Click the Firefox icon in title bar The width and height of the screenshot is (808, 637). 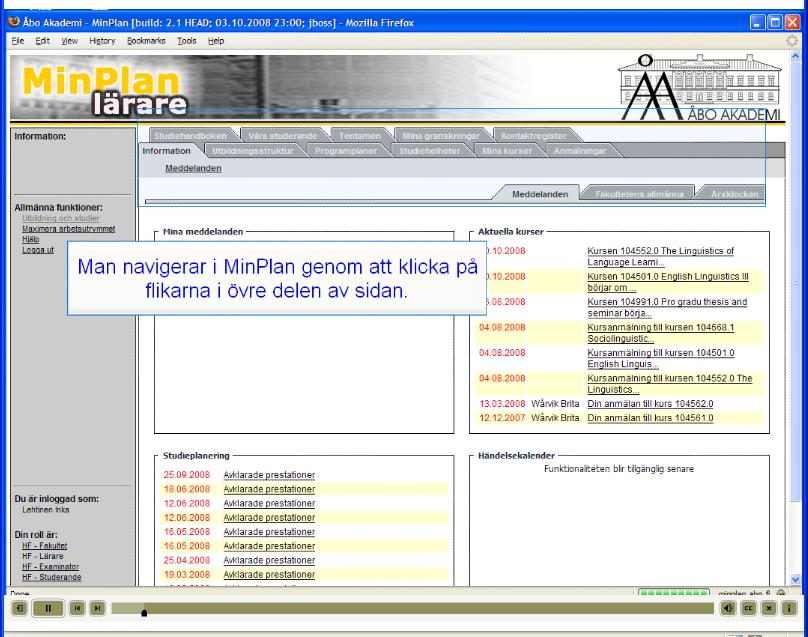[x=14, y=22]
